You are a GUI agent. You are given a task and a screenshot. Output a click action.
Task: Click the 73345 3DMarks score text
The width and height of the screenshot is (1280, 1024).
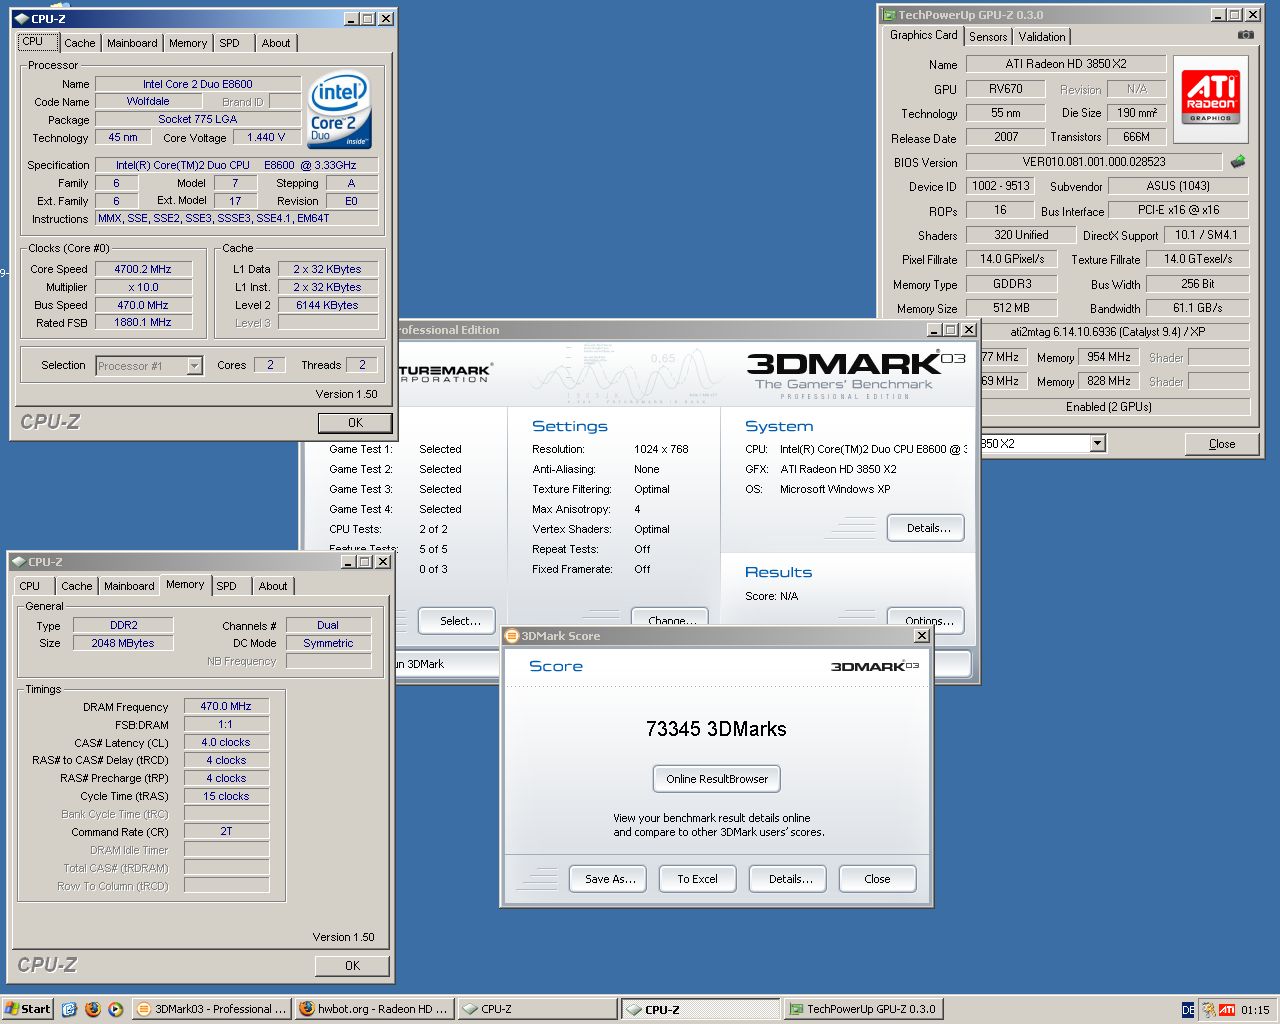point(716,729)
